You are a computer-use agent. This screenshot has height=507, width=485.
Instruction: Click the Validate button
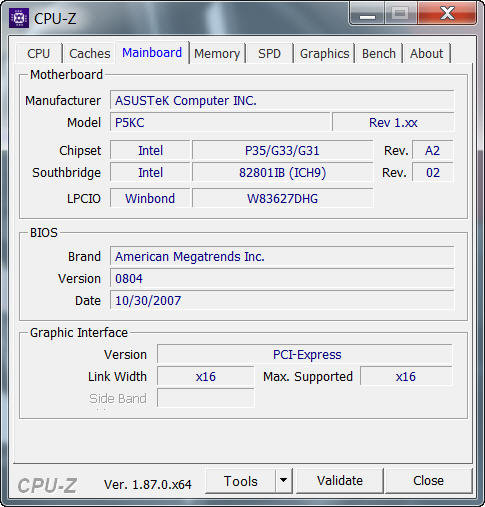tap(340, 481)
